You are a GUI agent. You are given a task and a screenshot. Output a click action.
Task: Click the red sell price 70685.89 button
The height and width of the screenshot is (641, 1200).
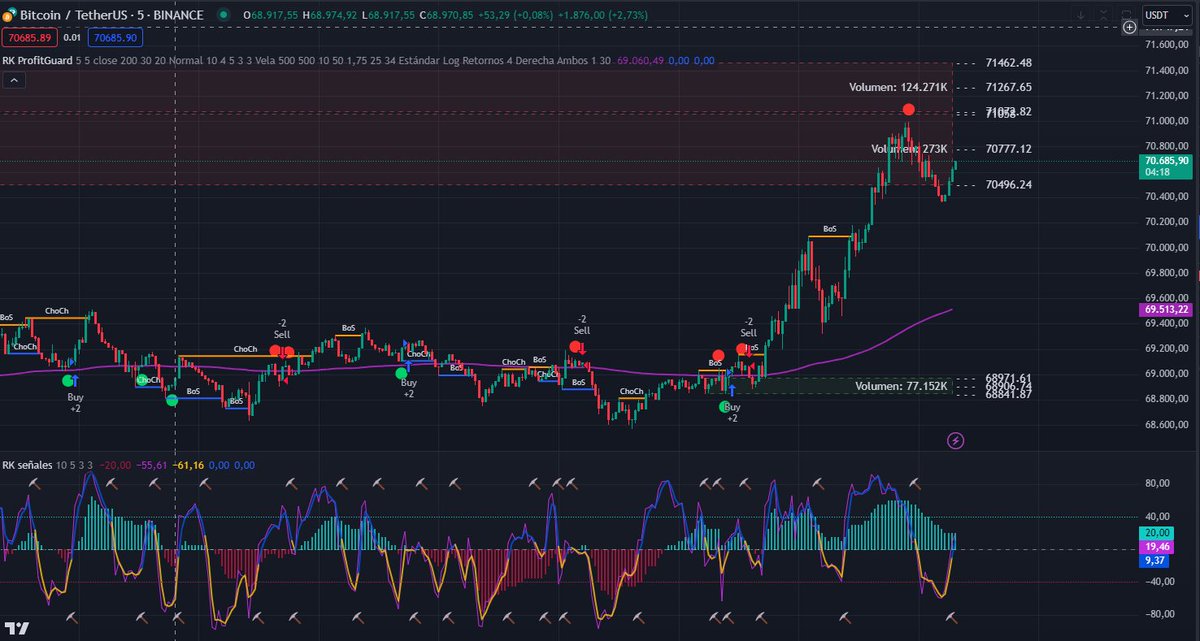point(29,37)
